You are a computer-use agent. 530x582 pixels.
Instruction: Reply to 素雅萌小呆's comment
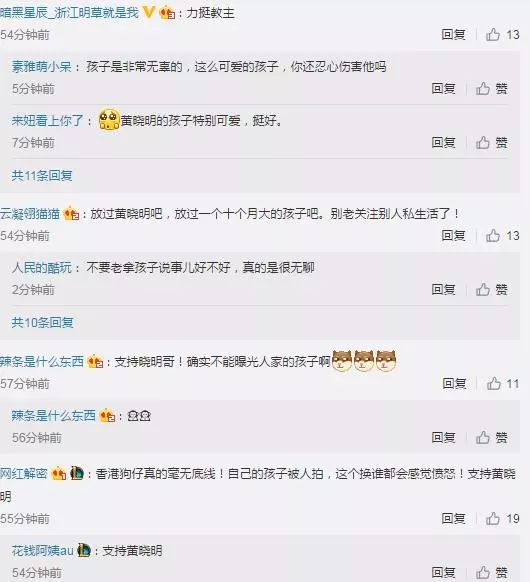[x=443, y=88]
